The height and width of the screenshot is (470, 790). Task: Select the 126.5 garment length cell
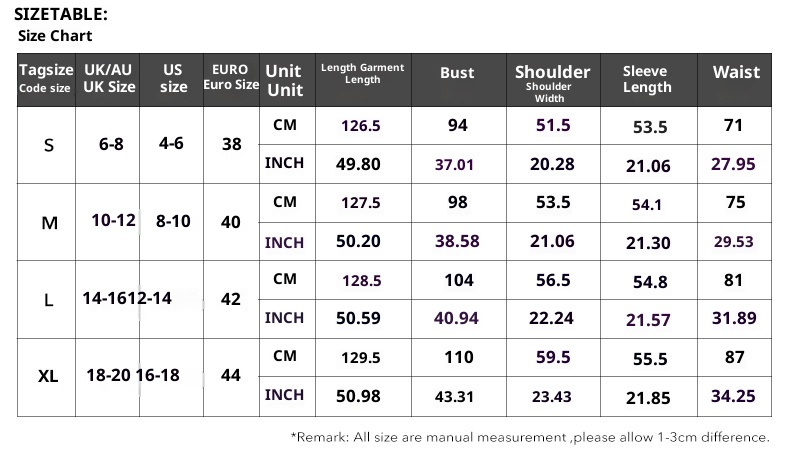[361, 126]
